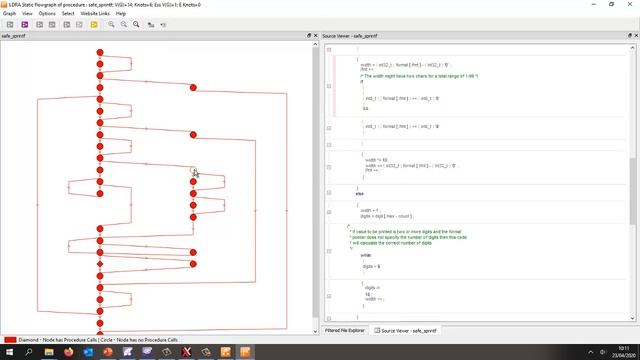Viewport: 640px width, 360px height.
Task: Float the safe_sprintf flowgraph panel
Action: click(309, 36)
